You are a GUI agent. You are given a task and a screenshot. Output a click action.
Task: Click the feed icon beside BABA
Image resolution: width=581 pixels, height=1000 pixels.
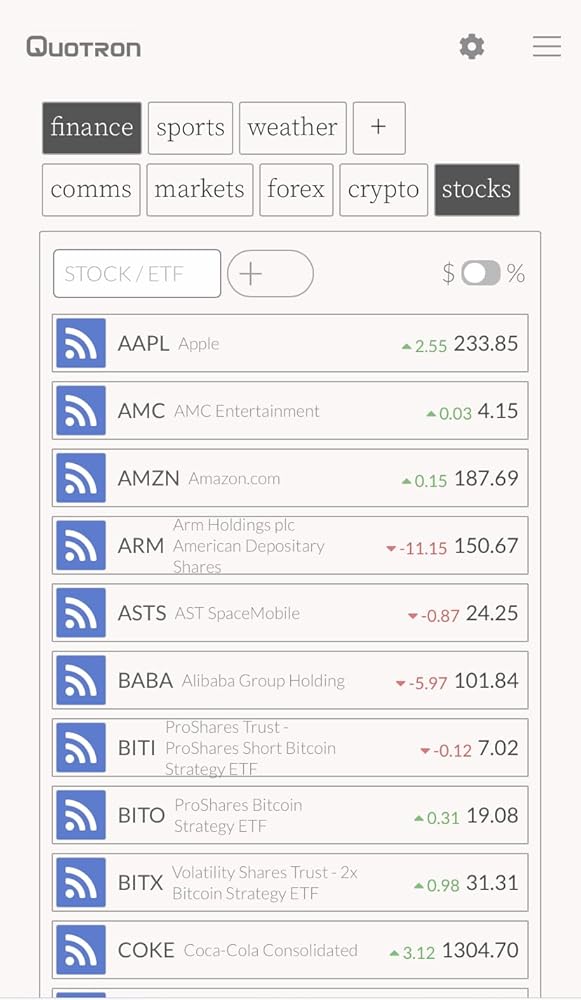81,680
